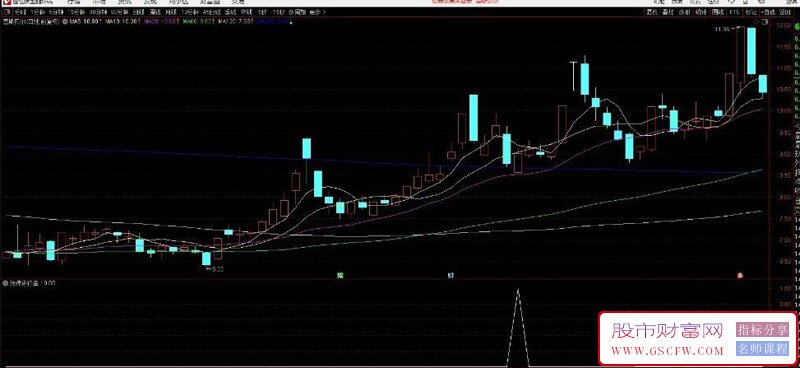Click the red circular marker near chart bottom-right
This screenshot has width=800, height=368.
tap(740, 276)
